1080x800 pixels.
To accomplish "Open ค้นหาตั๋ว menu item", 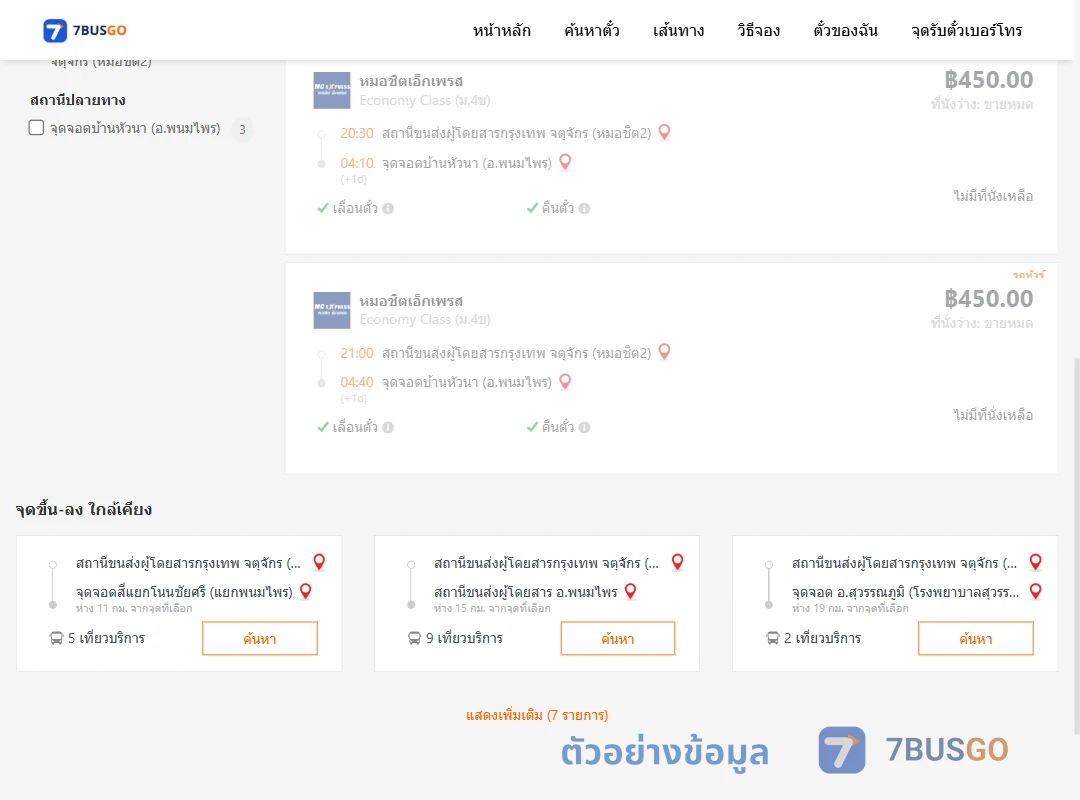I will point(592,30).
